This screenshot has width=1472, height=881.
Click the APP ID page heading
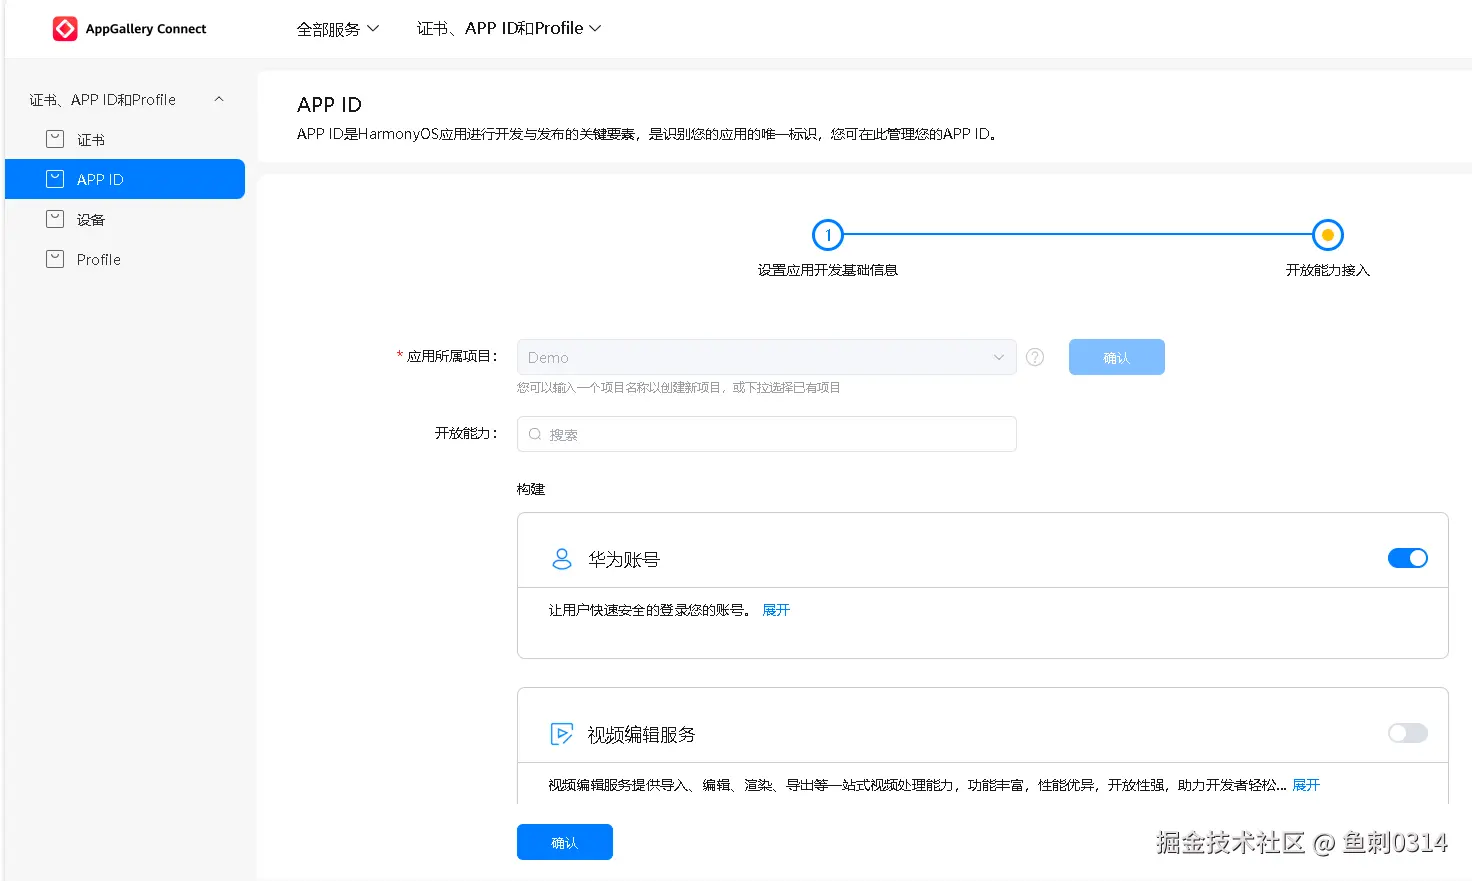coord(329,105)
